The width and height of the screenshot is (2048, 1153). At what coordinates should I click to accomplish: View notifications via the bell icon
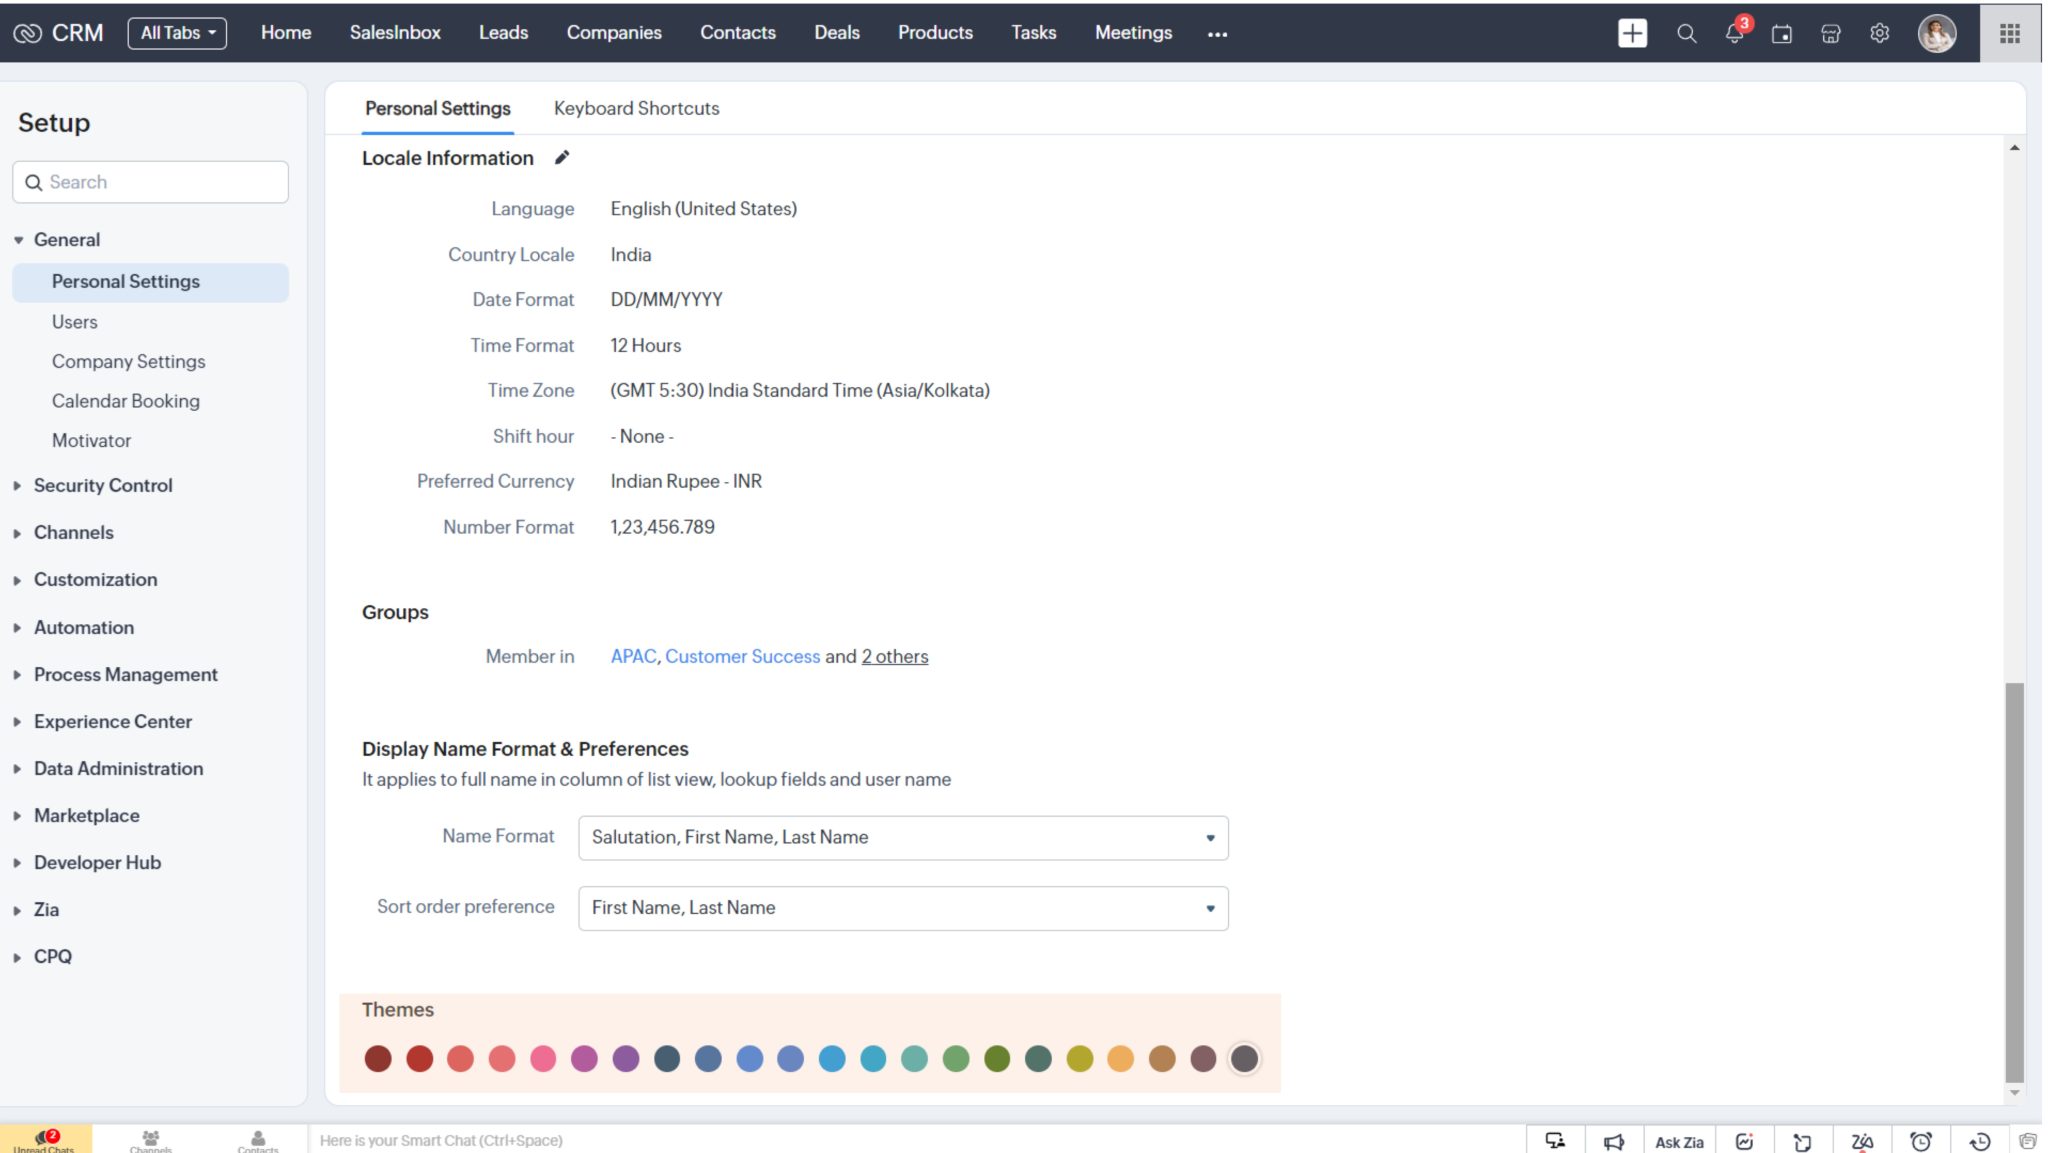coord(1733,33)
